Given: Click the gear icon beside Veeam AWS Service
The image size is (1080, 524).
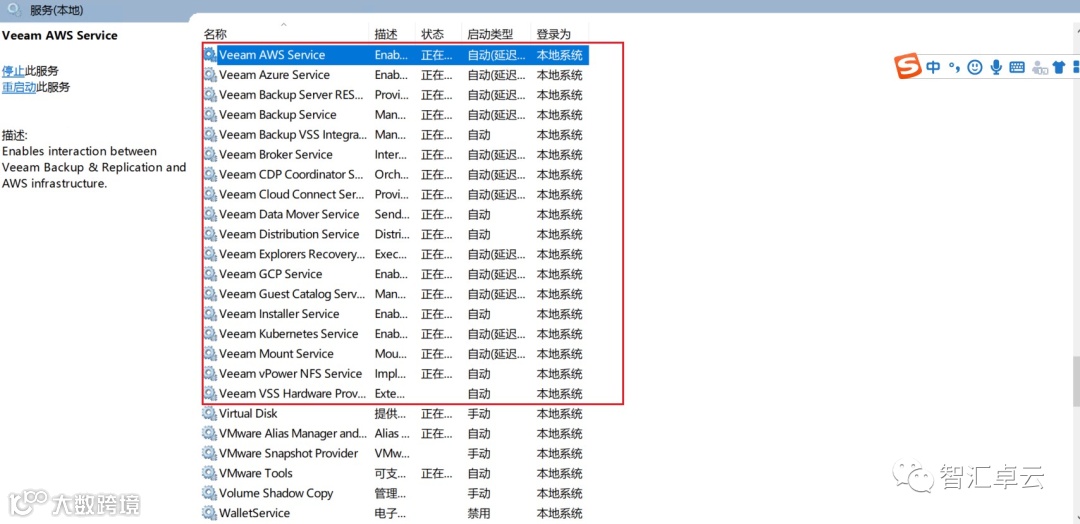Looking at the screenshot, I should 209,54.
